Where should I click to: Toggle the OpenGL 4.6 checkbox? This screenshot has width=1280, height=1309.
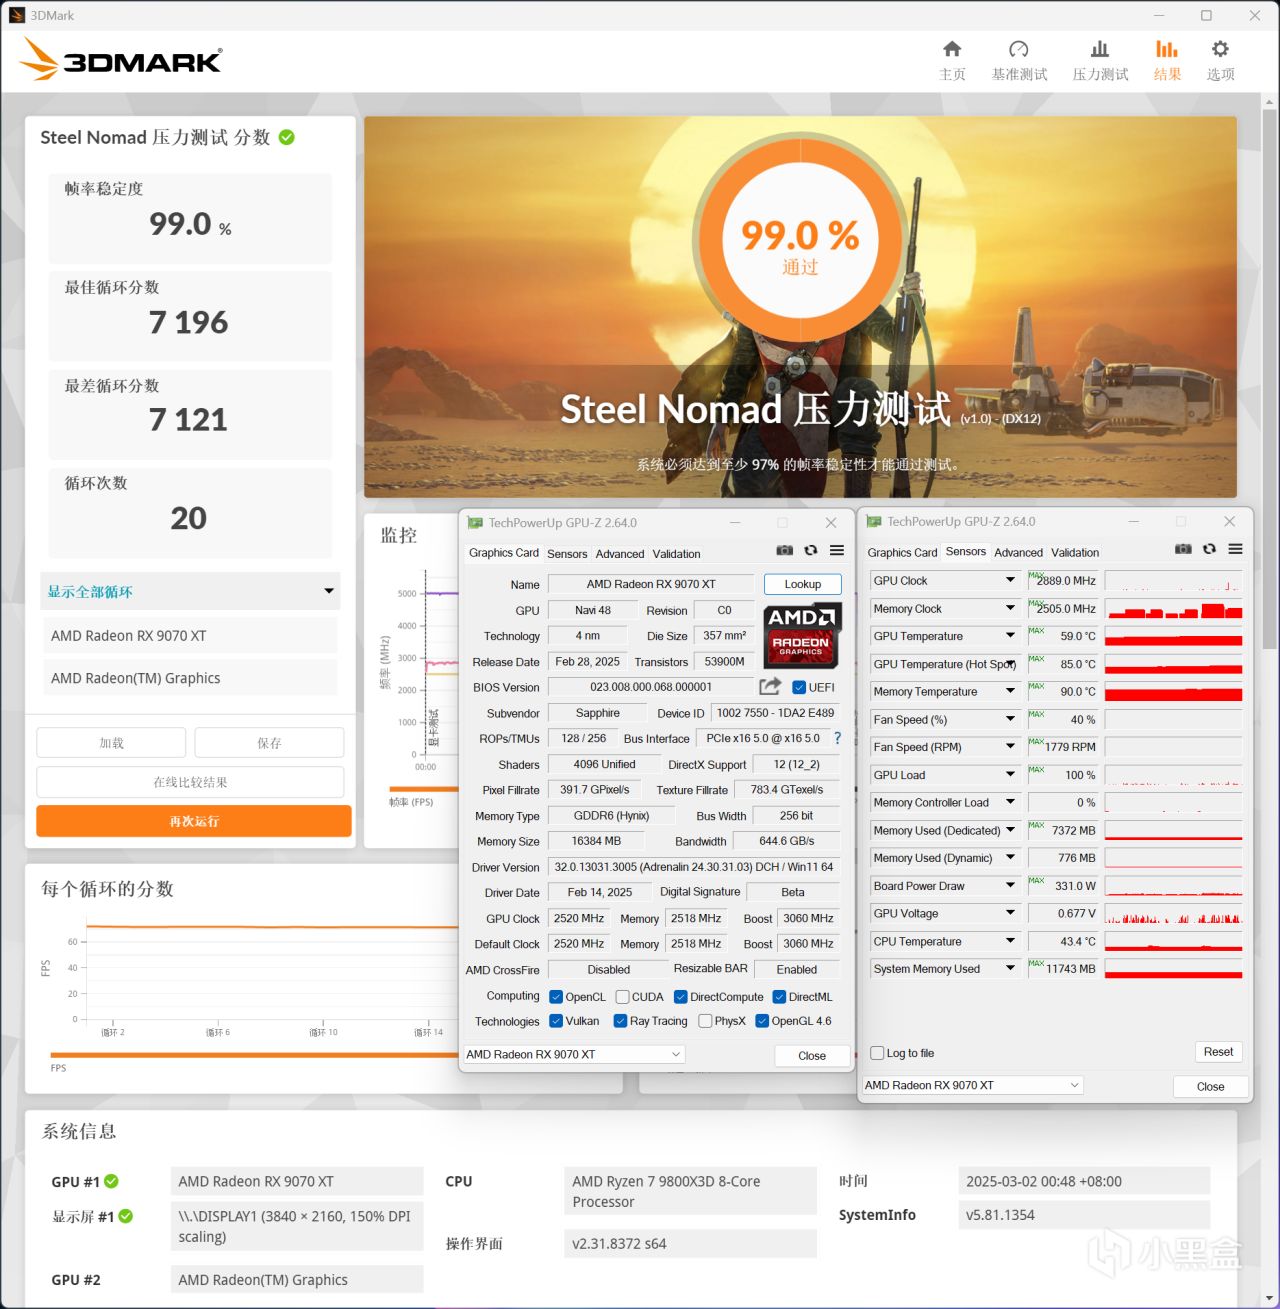point(762,1021)
